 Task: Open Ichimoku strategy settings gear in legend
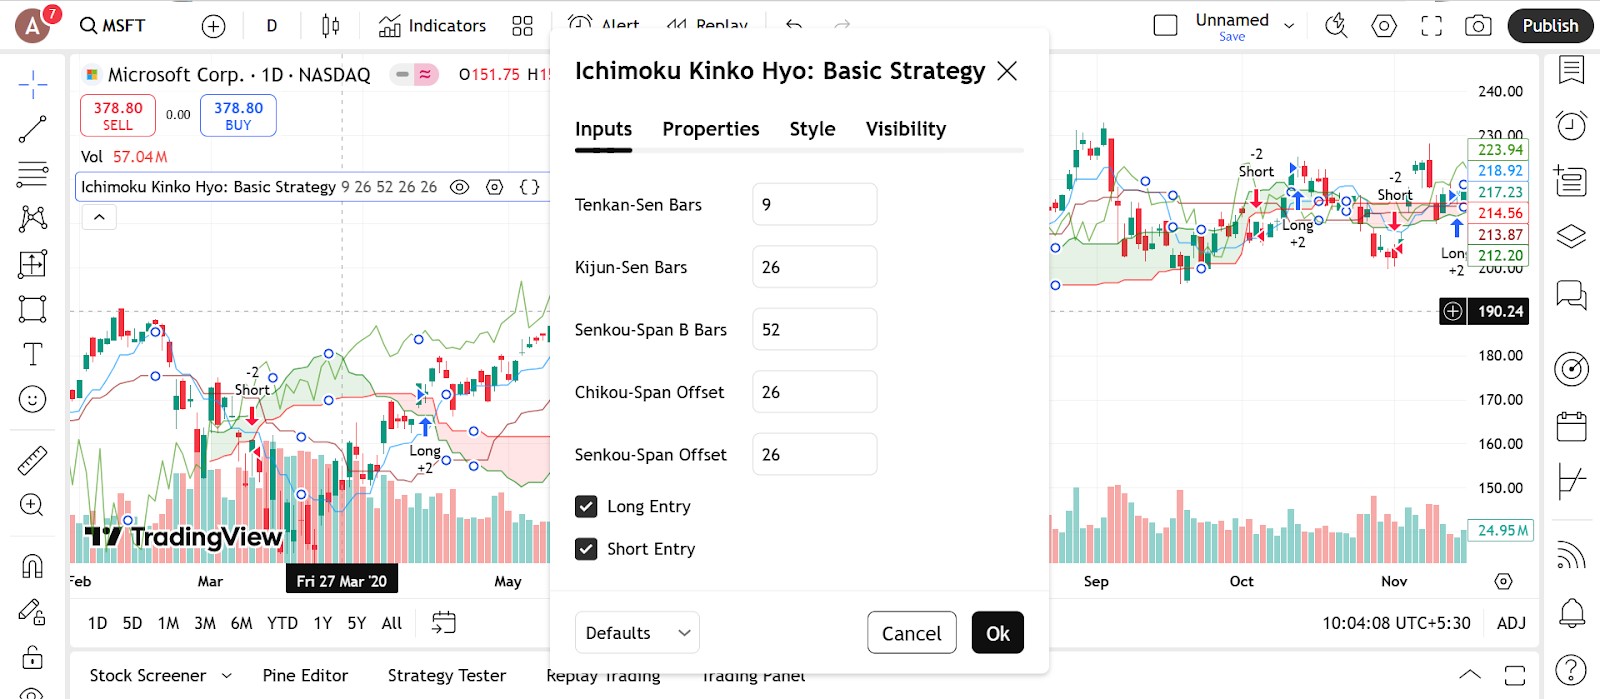point(494,187)
